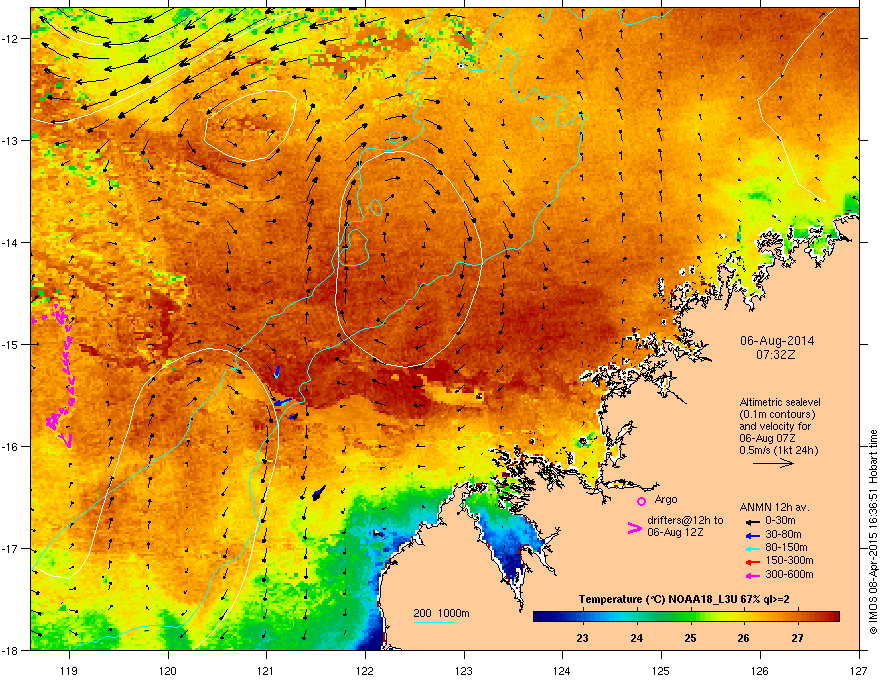The image size is (880, 680).
Task: Click the longitude axis label 121
Action: pyautogui.click(x=266, y=670)
